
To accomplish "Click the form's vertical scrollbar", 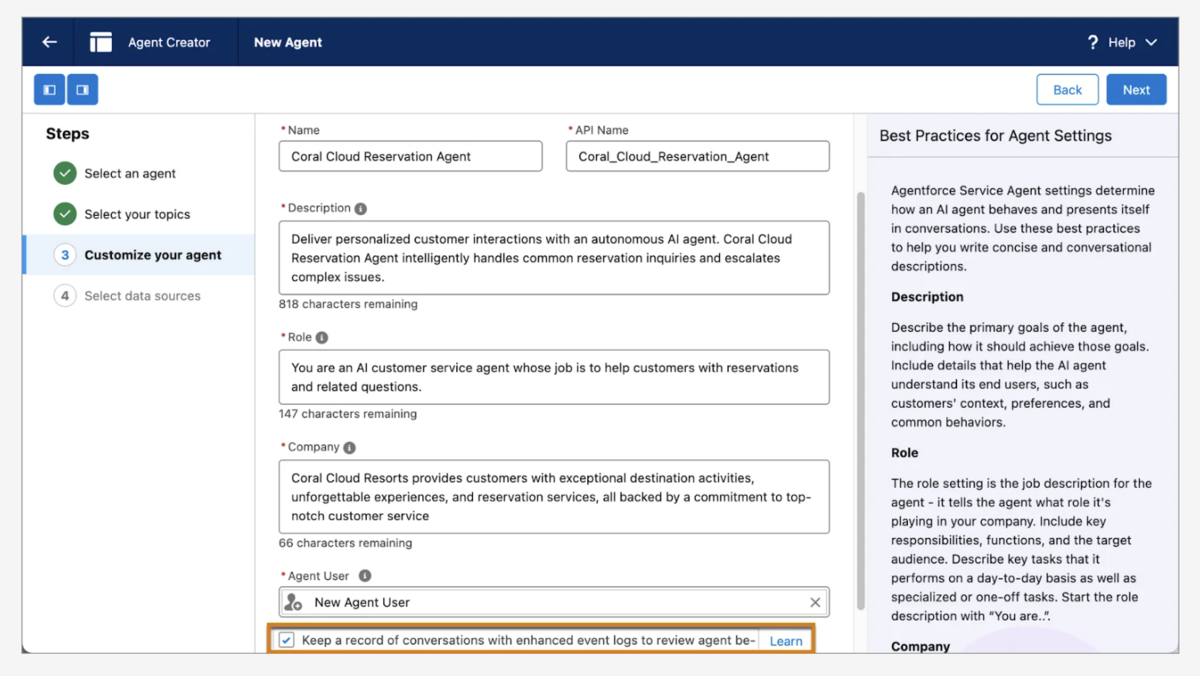I will 859,400.
